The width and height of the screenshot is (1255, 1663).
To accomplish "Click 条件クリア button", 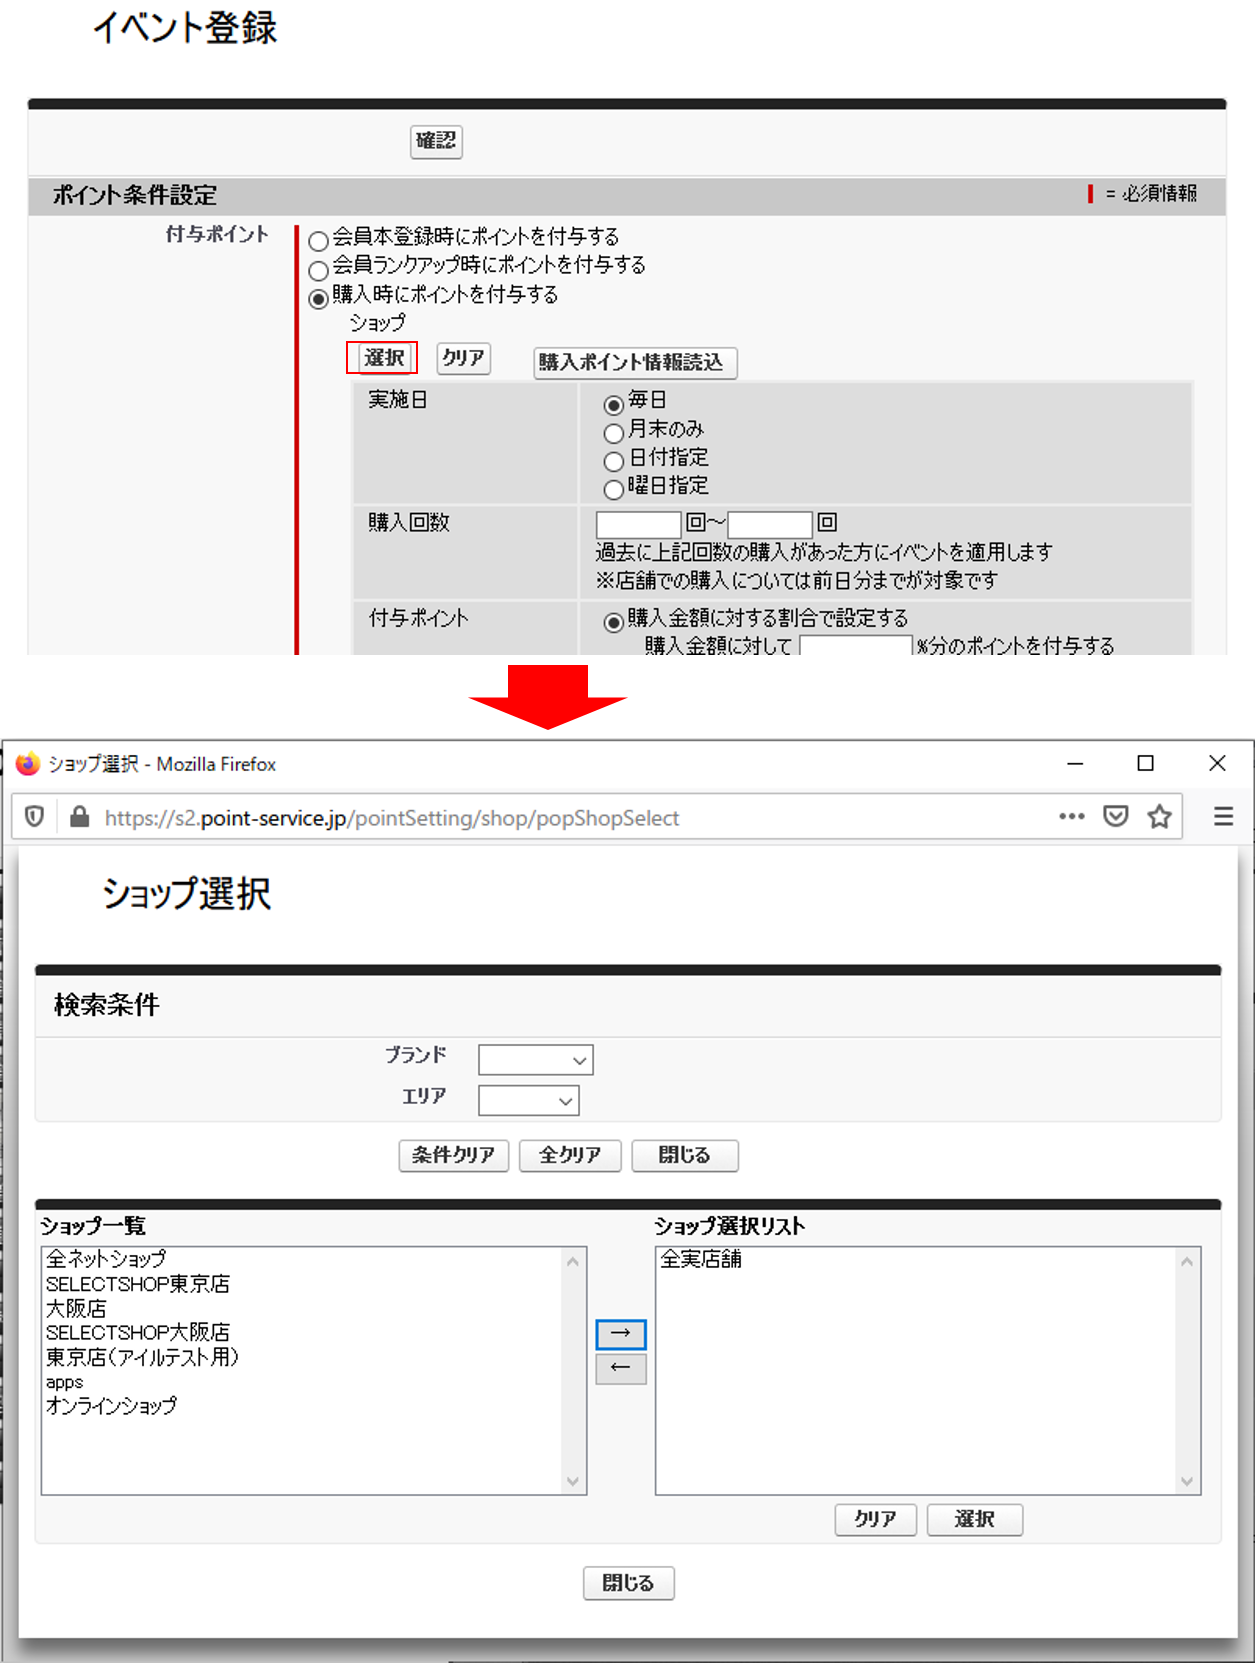I will [x=453, y=1155].
